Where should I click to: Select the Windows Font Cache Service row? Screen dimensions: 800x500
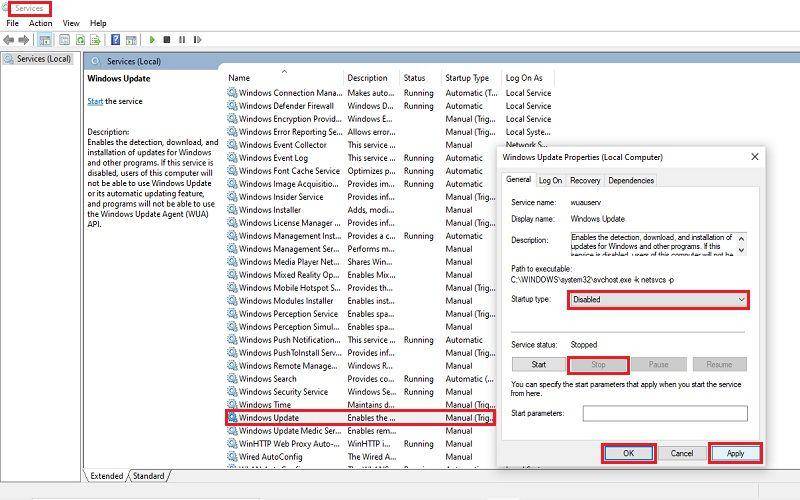tap(360, 170)
